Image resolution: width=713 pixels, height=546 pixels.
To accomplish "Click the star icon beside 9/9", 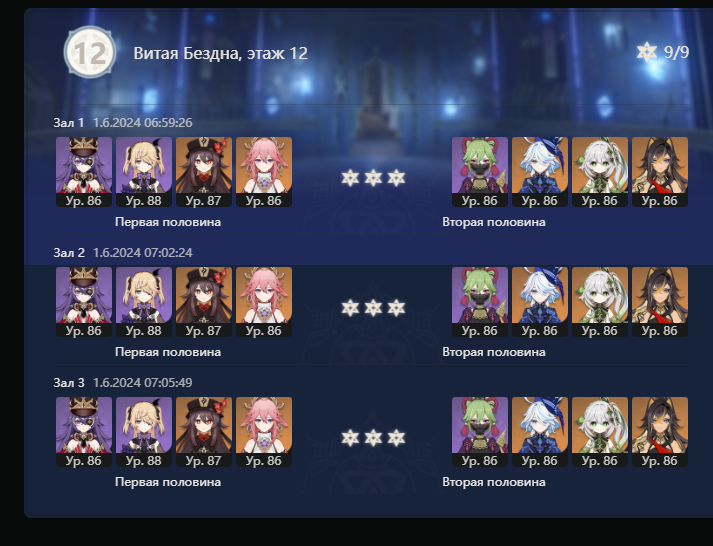I will (647, 52).
